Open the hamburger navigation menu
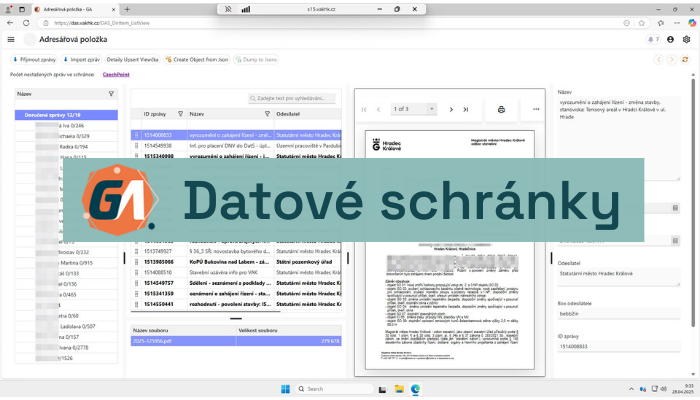This screenshot has width=700, height=400. [x=11, y=40]
